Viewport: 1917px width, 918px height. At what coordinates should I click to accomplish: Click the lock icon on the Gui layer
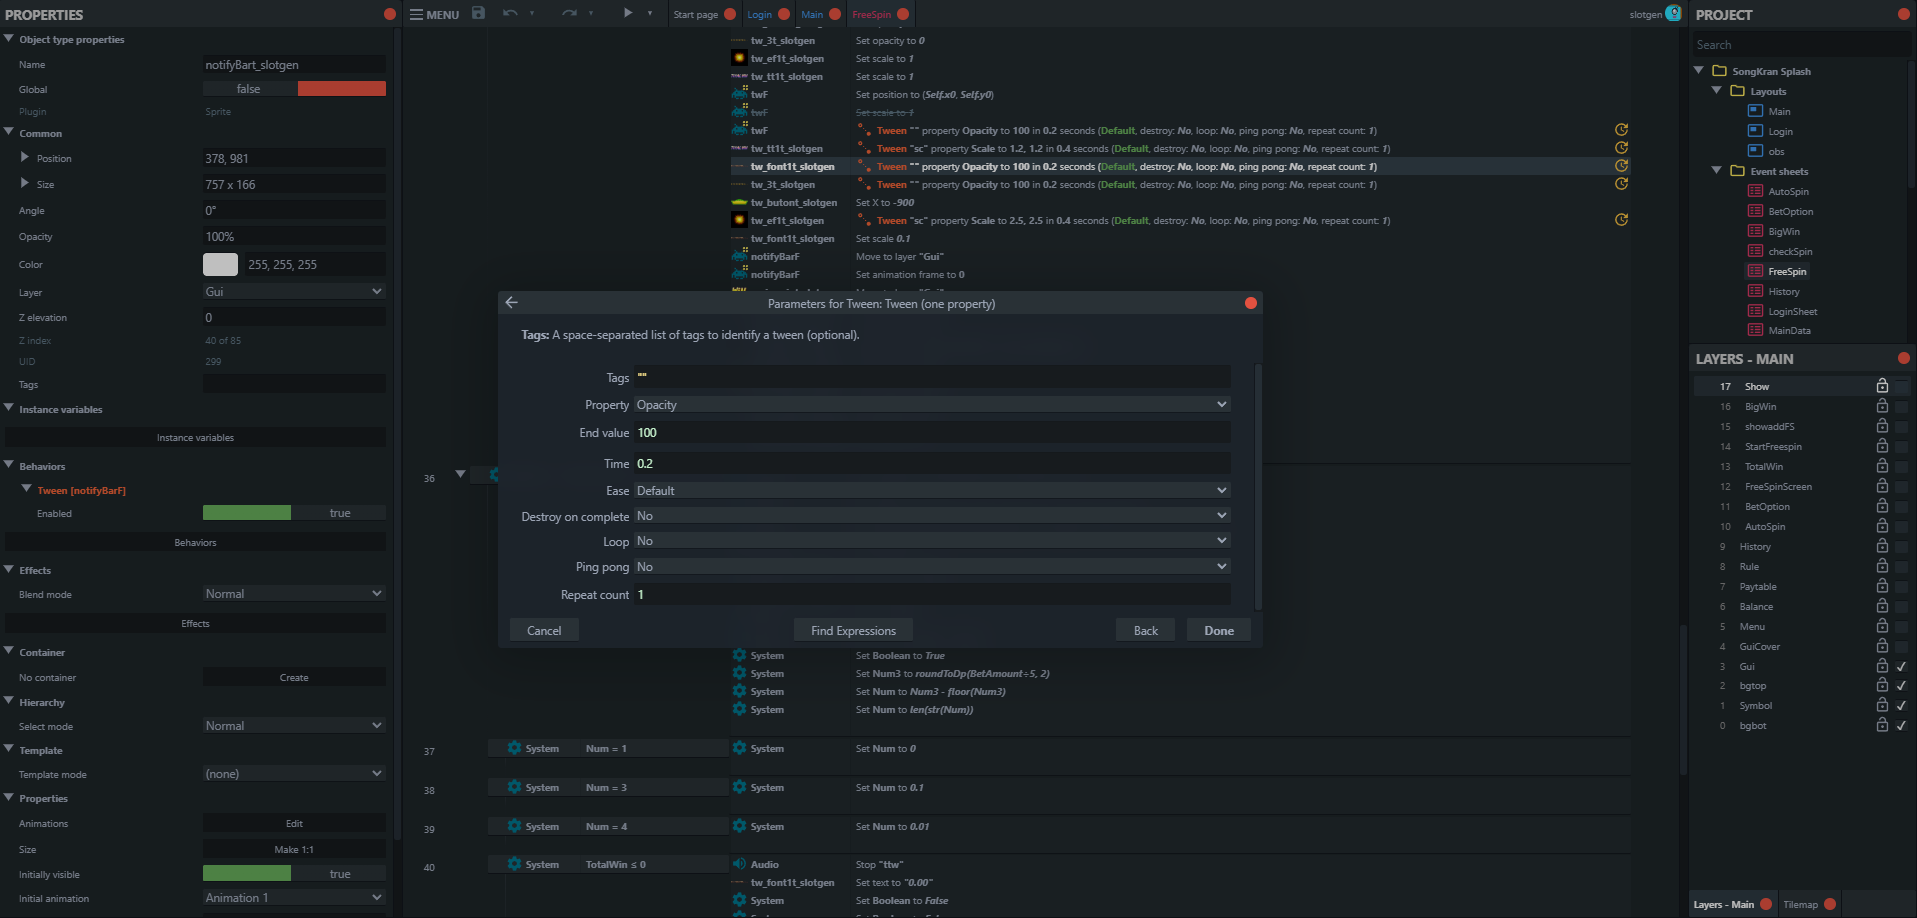[x=1882, y=666]
